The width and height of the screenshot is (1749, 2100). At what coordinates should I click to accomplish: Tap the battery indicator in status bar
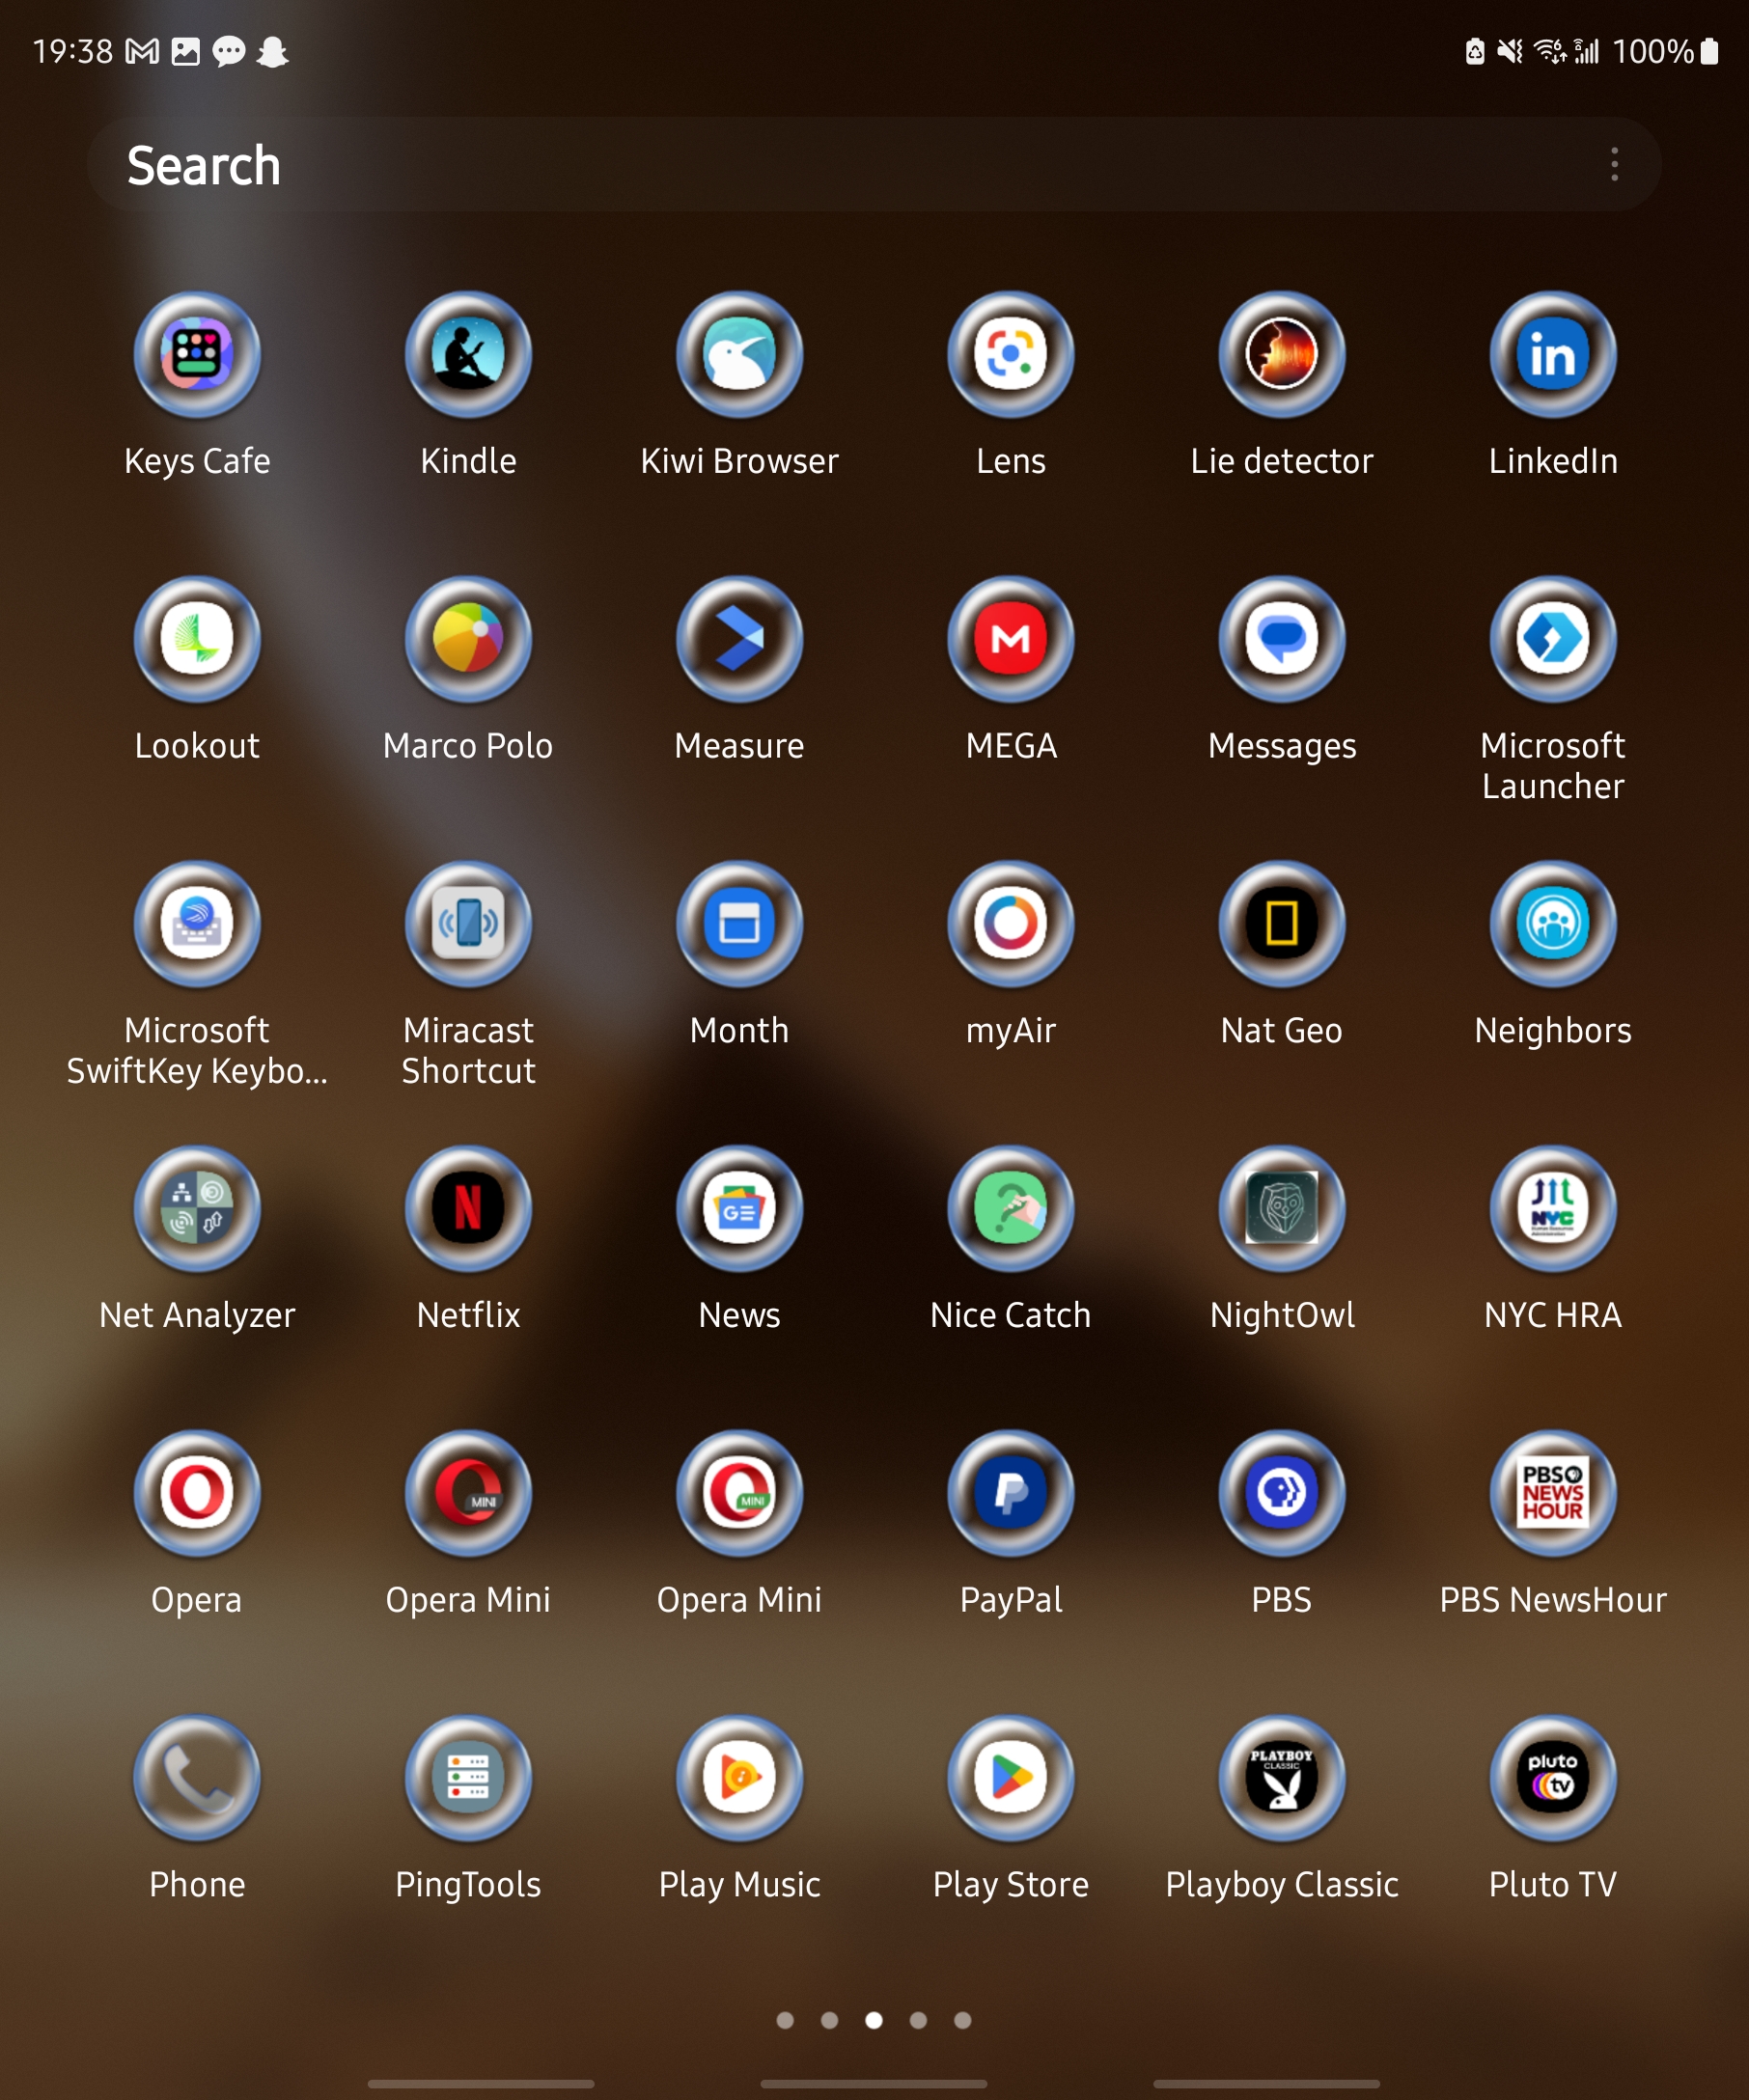[1709, 51]
